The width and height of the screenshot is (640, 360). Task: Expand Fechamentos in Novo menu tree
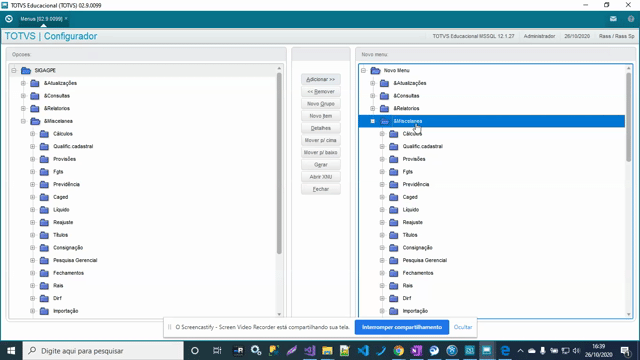[x=382, y=273]
